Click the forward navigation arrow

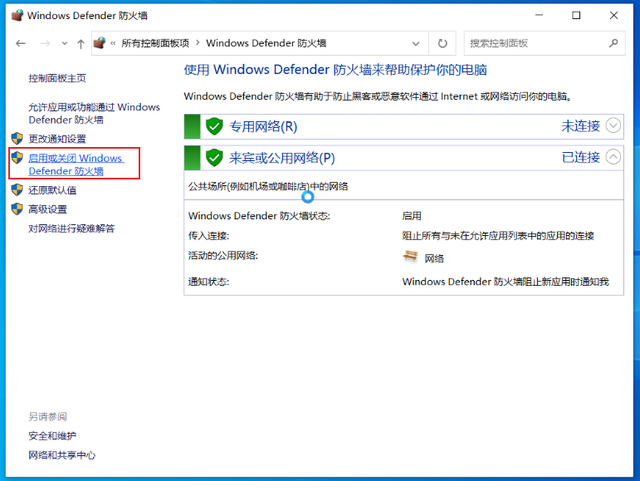tap(45, 43)
